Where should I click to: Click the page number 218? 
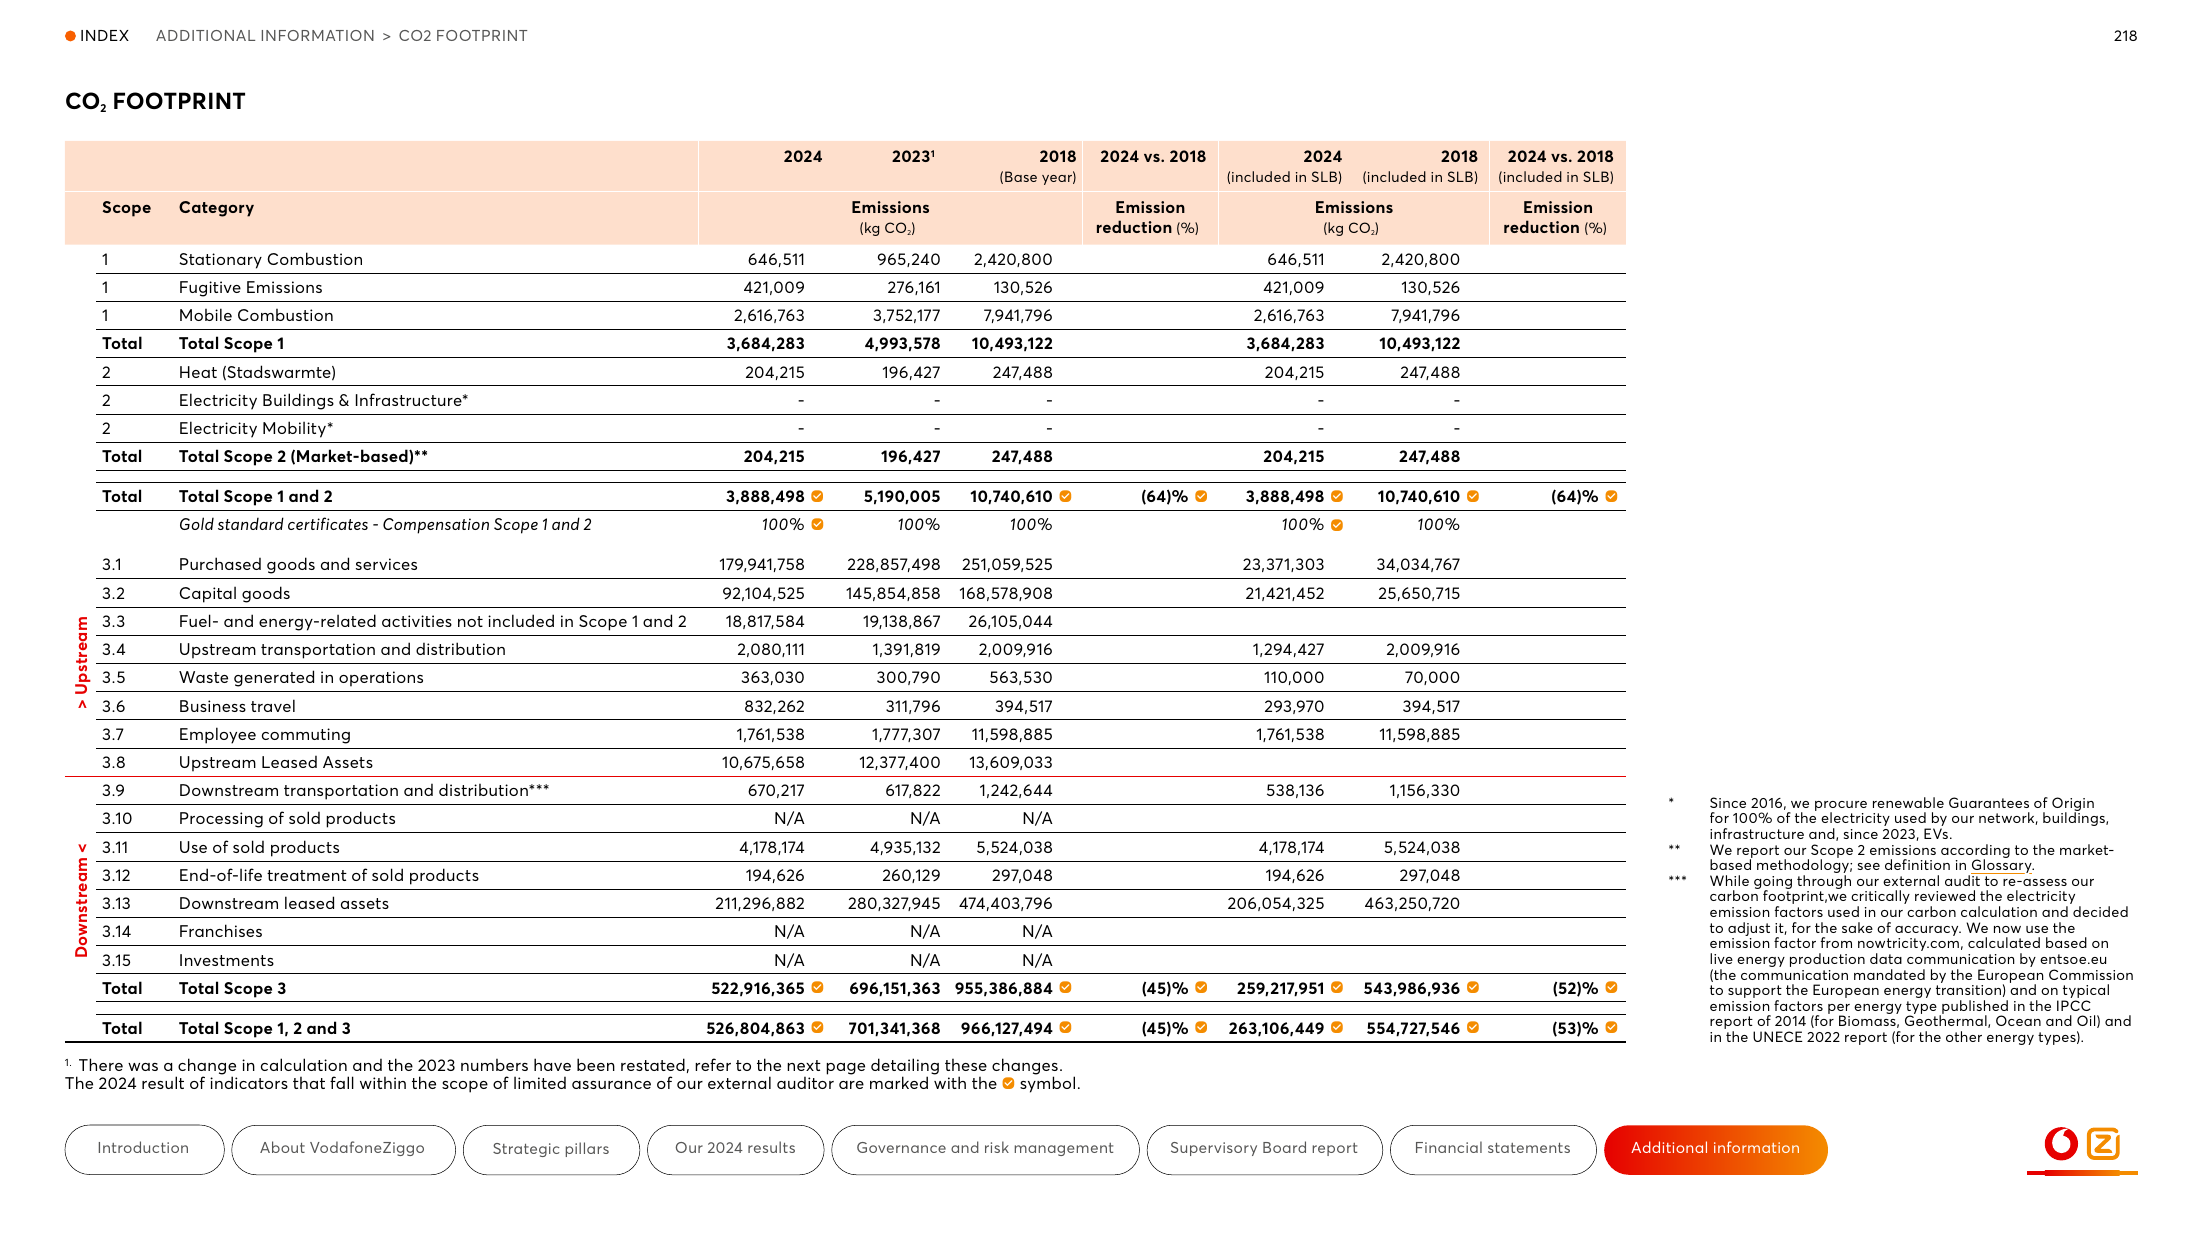[2125, 36]
